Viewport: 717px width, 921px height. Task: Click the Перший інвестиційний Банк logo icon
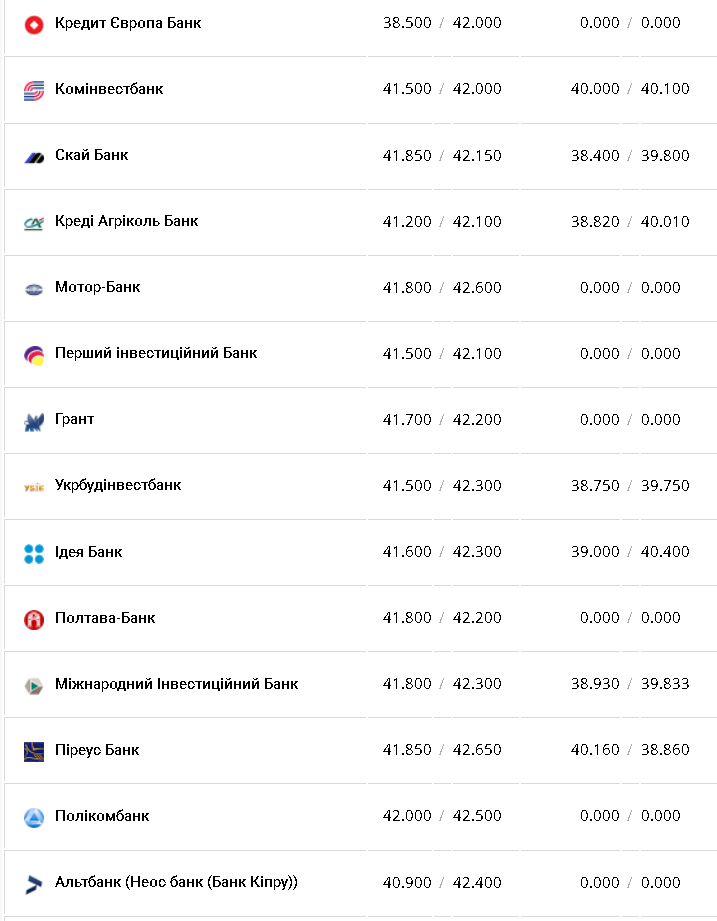click(34, 354)
